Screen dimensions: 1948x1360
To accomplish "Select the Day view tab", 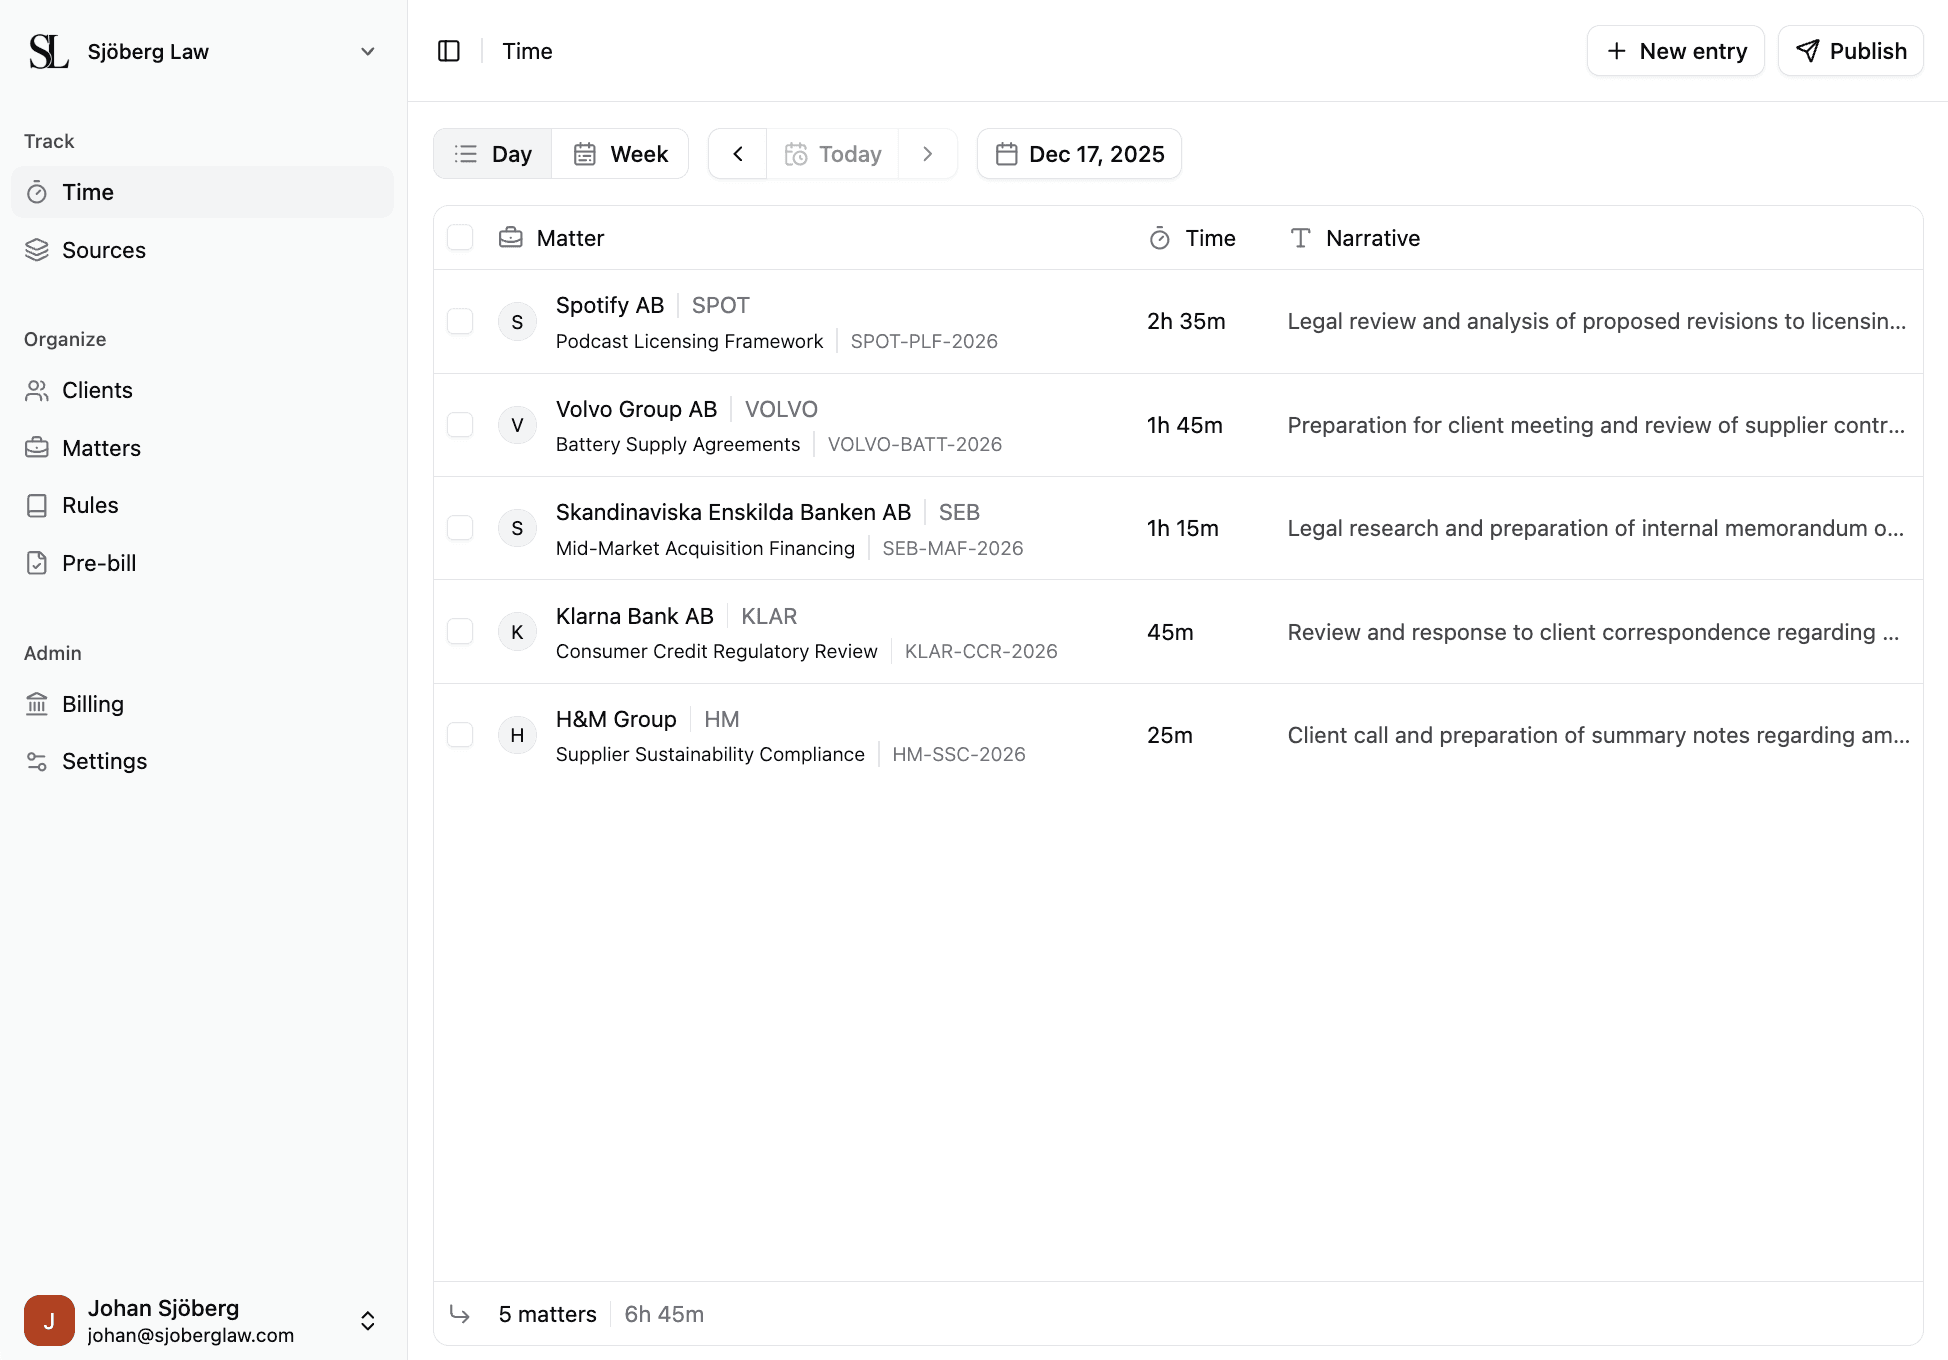I will click(x=493, y=154).
